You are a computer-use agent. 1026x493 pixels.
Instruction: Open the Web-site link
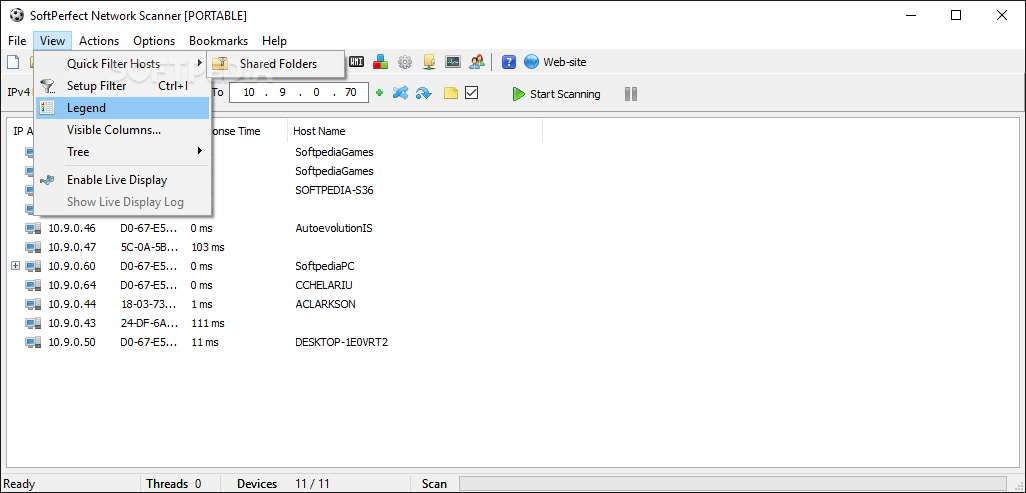pos(556,62)
